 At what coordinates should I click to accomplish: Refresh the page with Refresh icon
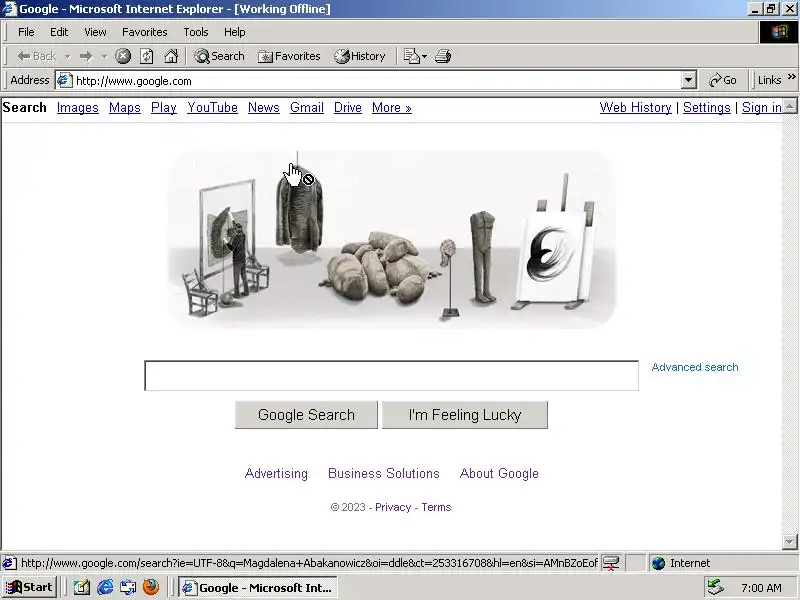(x=147, y=56)
